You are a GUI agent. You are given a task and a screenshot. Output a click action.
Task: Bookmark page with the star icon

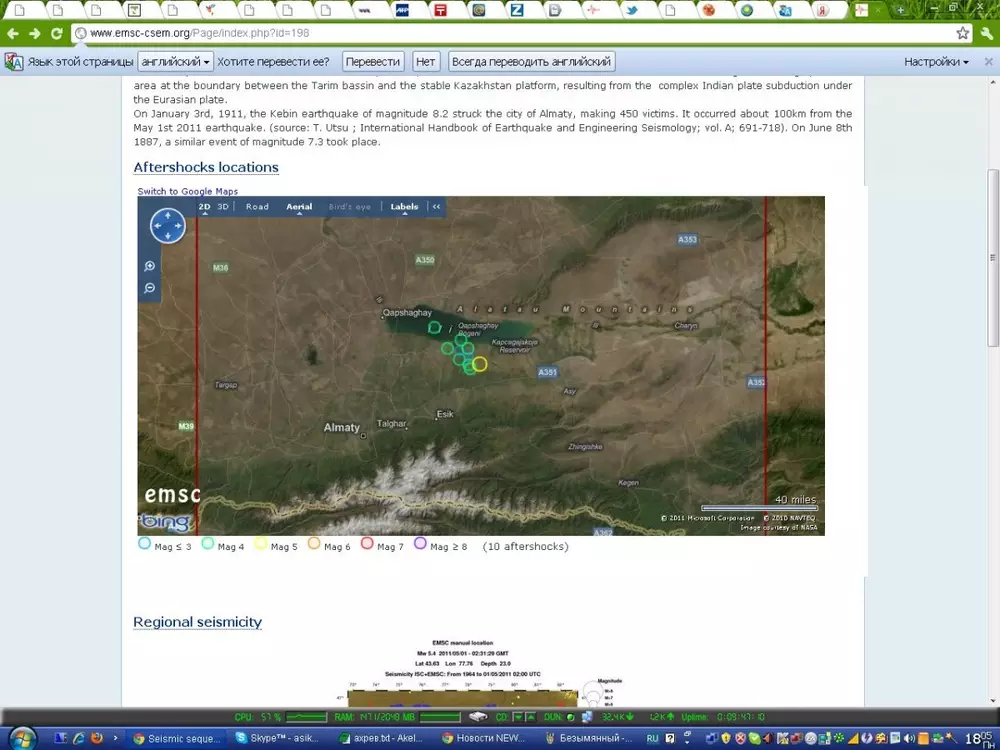[x=962, y=33]
